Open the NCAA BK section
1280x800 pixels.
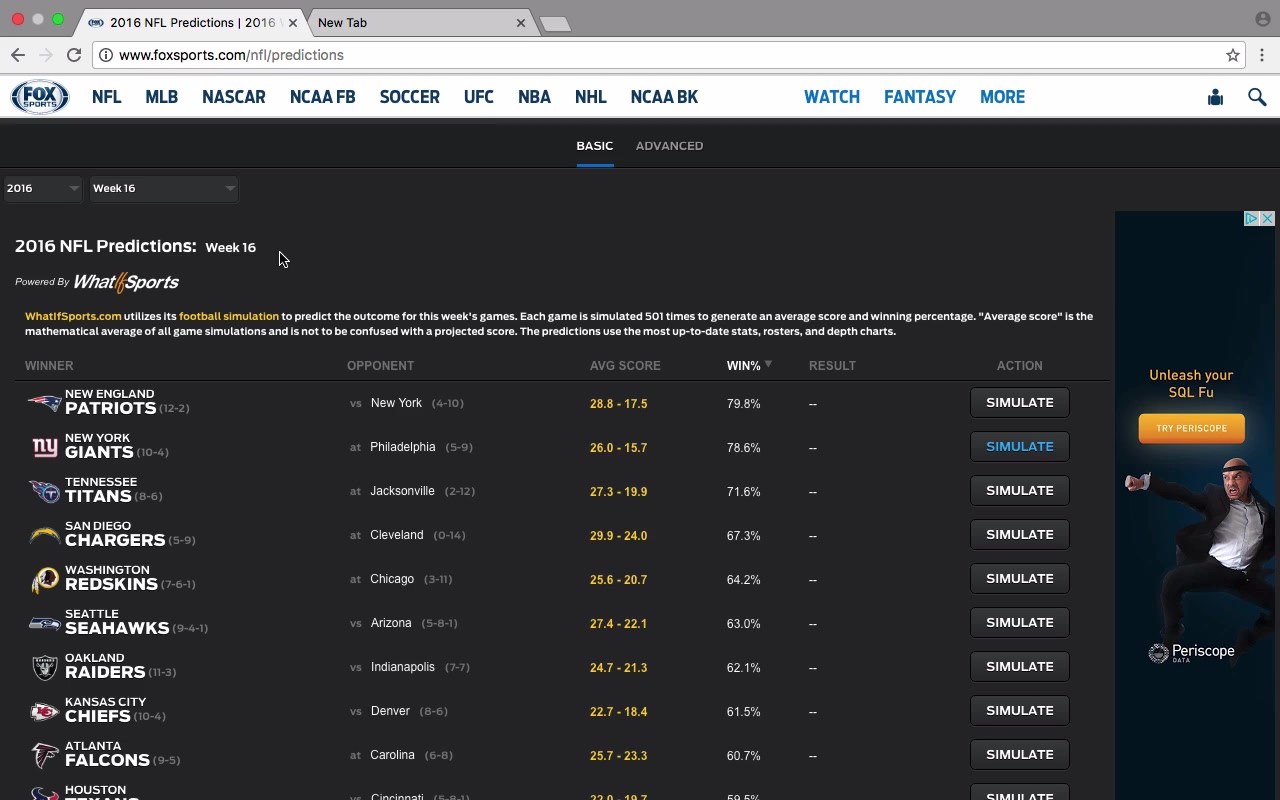(x=664, y=97)
